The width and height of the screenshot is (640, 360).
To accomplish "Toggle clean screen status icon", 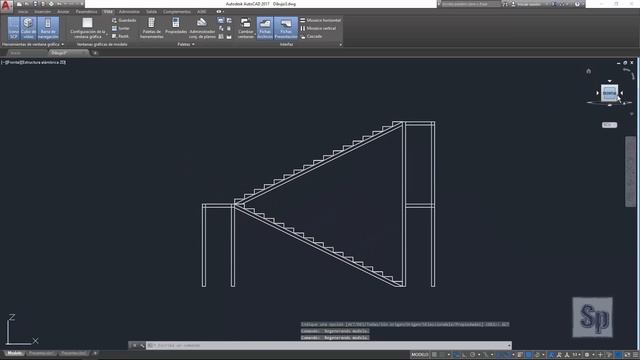I will pyautogui.click(x=627, y=355).
